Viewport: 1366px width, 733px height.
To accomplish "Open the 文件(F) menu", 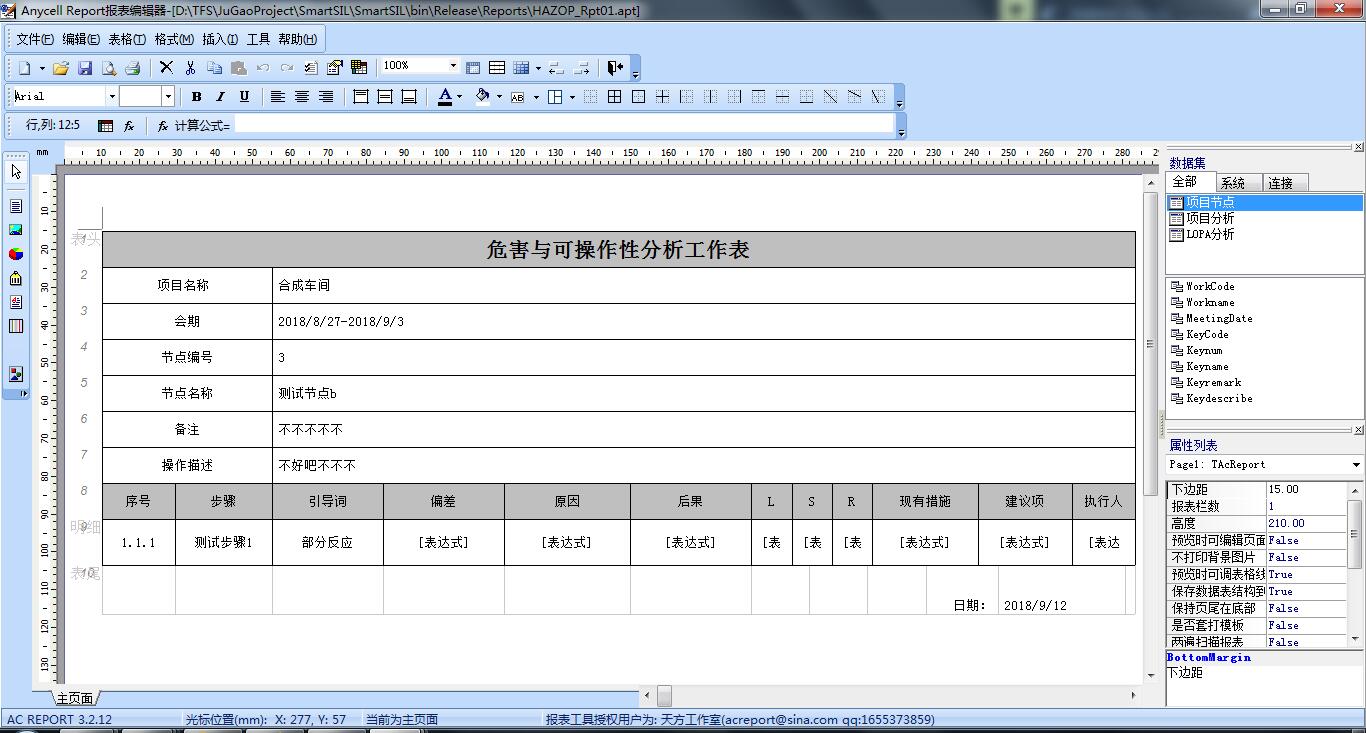I will 35,39.
